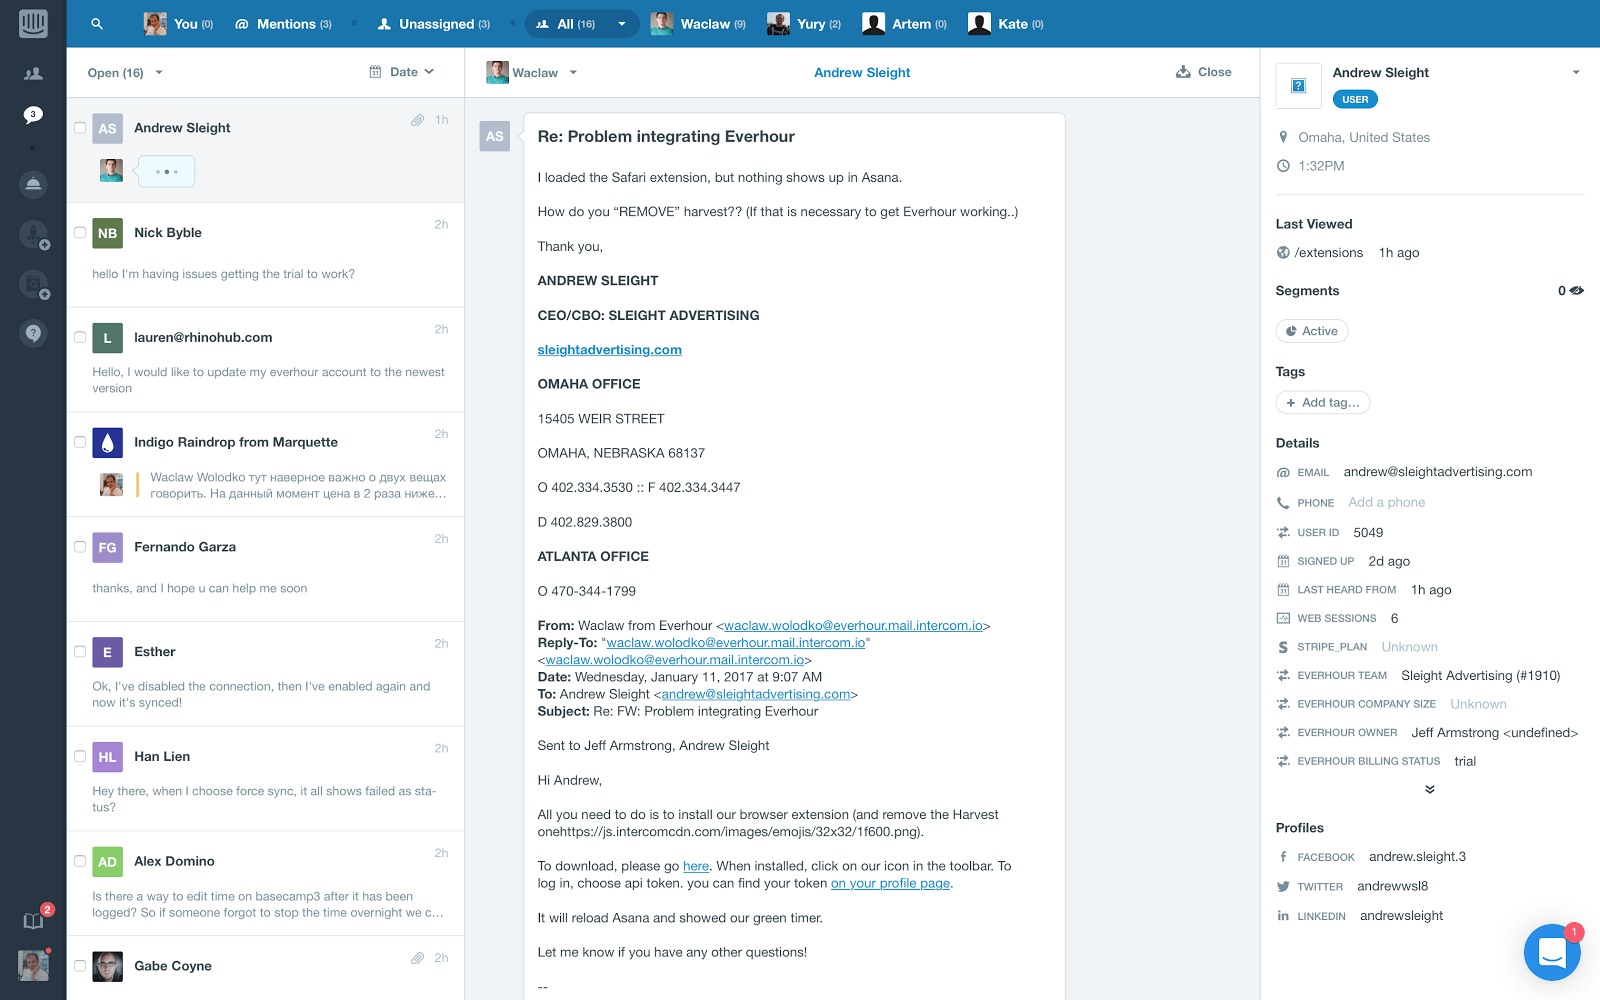The height and width of the screenshot is (1000, 1600).
Task: Click the account avatar at sidebar bottom
Action: point(33,965)
